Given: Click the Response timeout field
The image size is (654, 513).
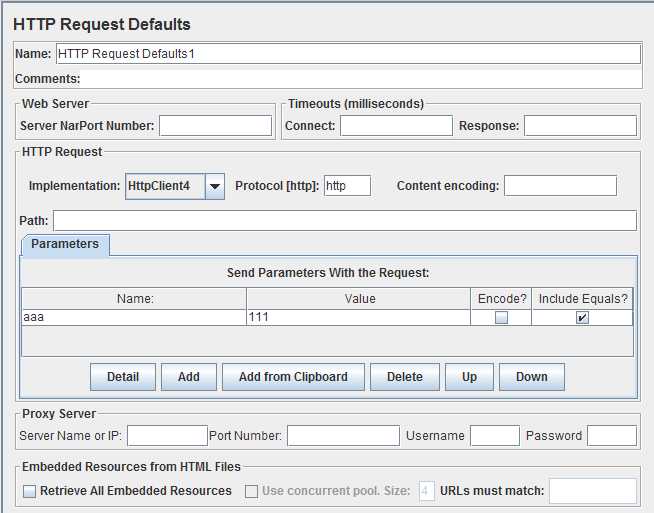Looking at the screenshot, I should point(580,126).
